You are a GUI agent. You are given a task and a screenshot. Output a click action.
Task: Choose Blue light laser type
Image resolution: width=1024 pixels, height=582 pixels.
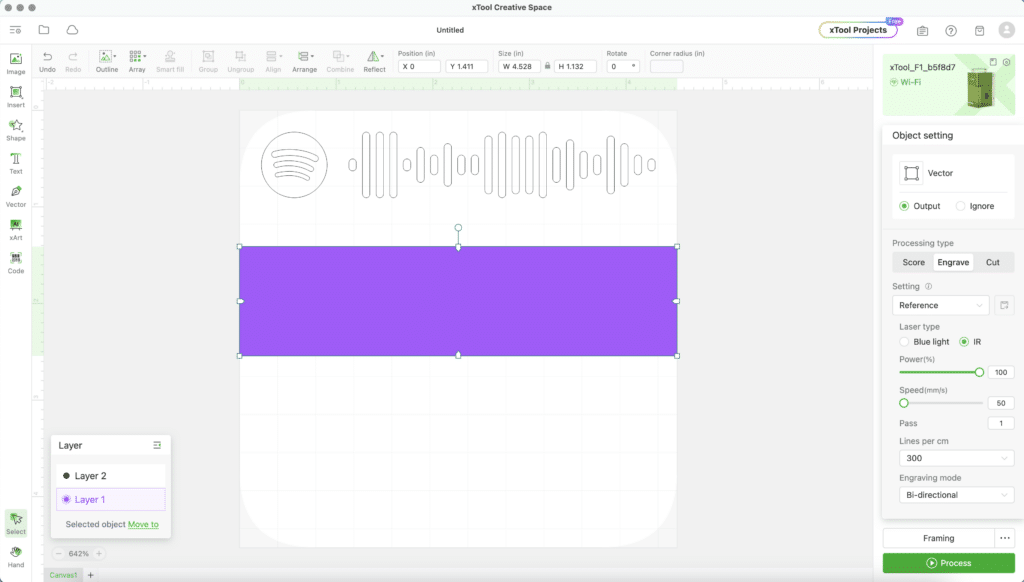pyautogui.click(x=904, y=342)
